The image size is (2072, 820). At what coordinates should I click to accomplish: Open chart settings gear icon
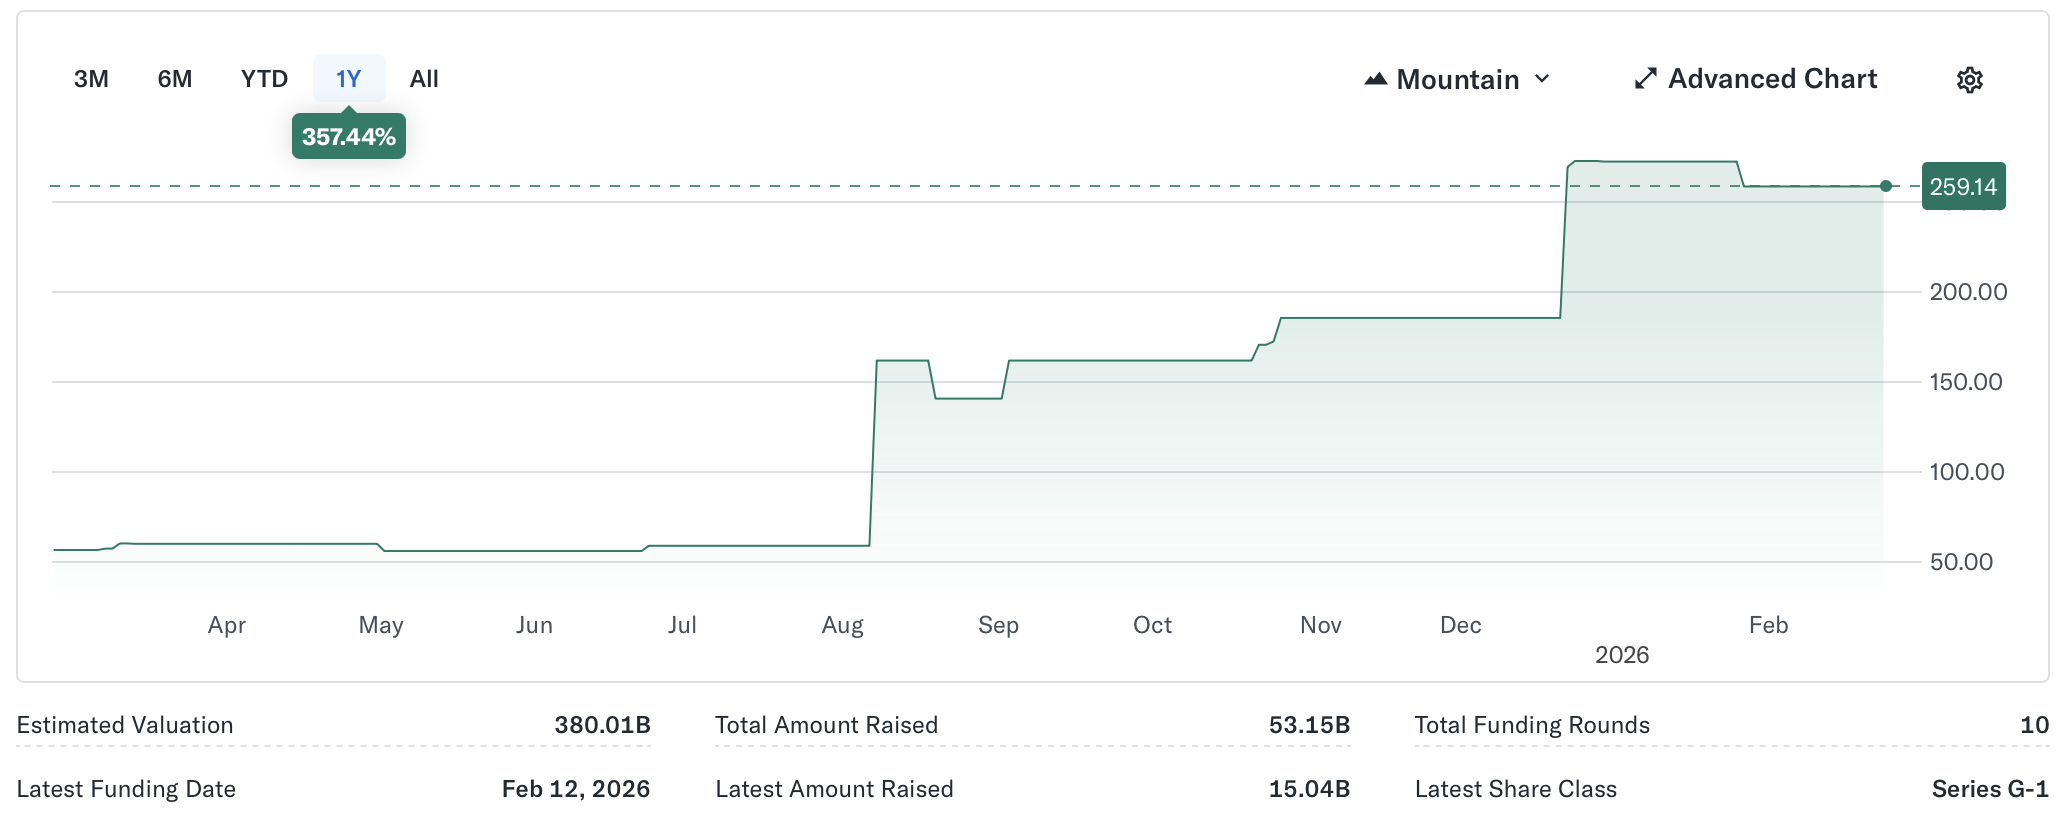(1969, 80)
